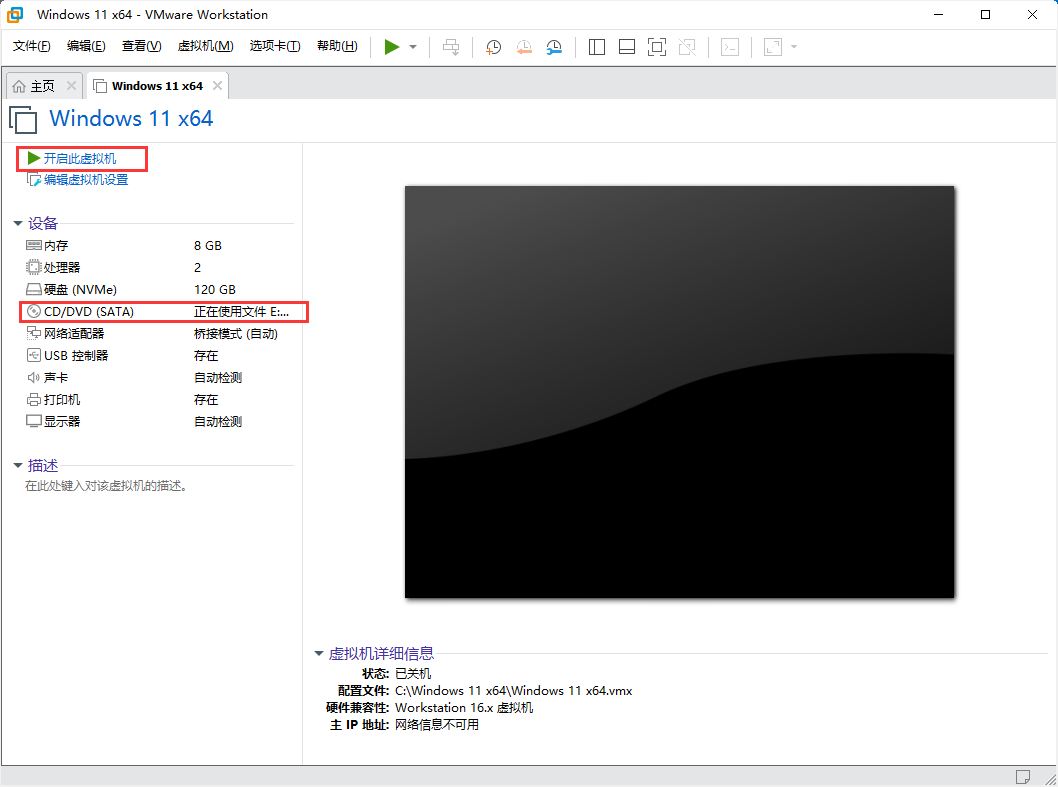Select the CD/DVD (SATA) device row

(x=159, y=312)
